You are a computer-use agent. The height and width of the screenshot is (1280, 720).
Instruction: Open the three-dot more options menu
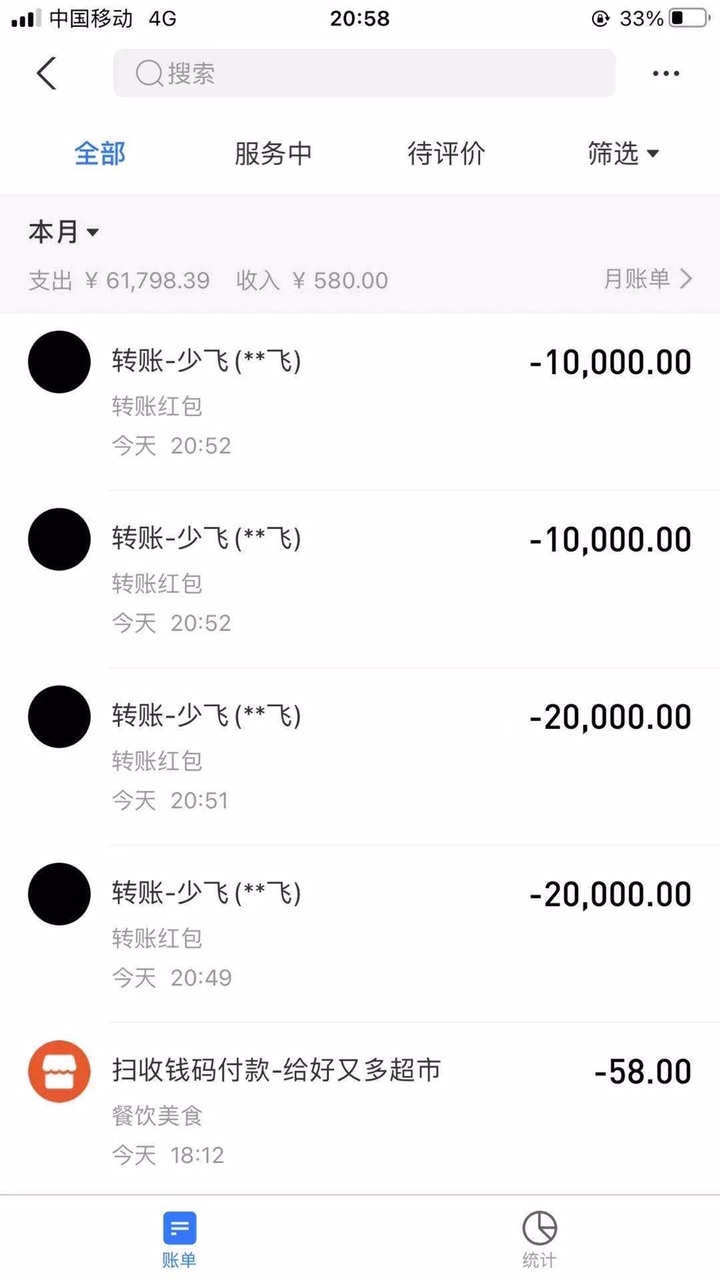666,74
